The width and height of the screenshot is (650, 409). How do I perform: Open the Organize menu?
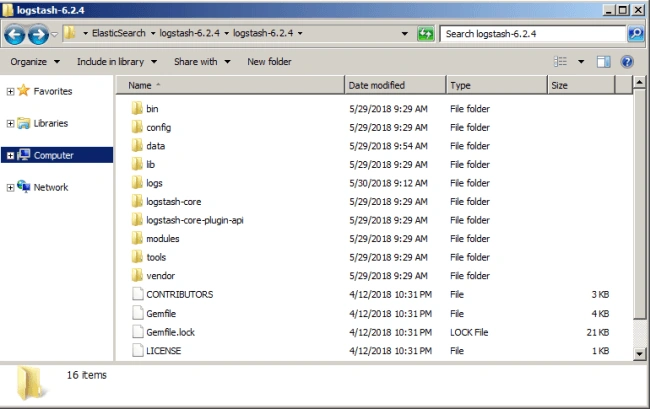pos(35,62)
